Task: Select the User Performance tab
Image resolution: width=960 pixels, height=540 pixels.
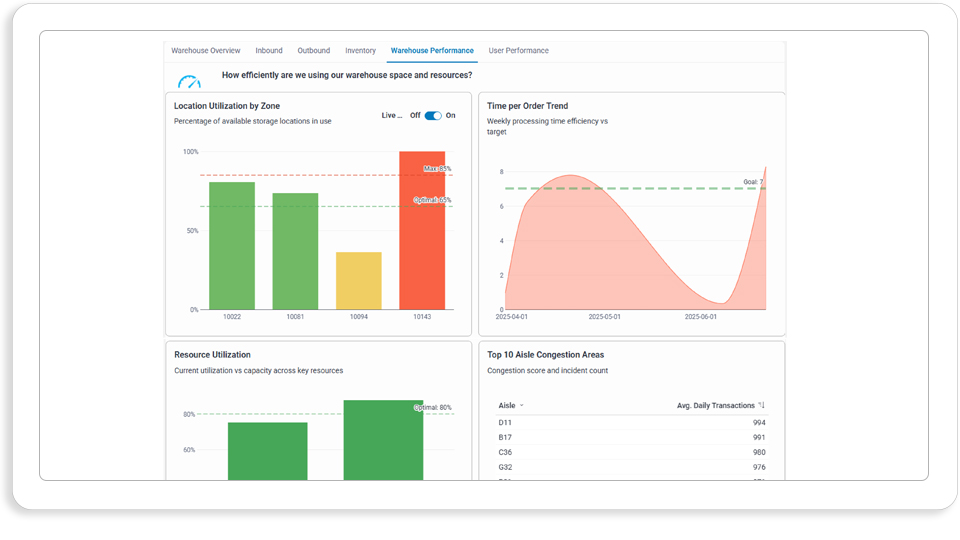Action: coord(519,51)
